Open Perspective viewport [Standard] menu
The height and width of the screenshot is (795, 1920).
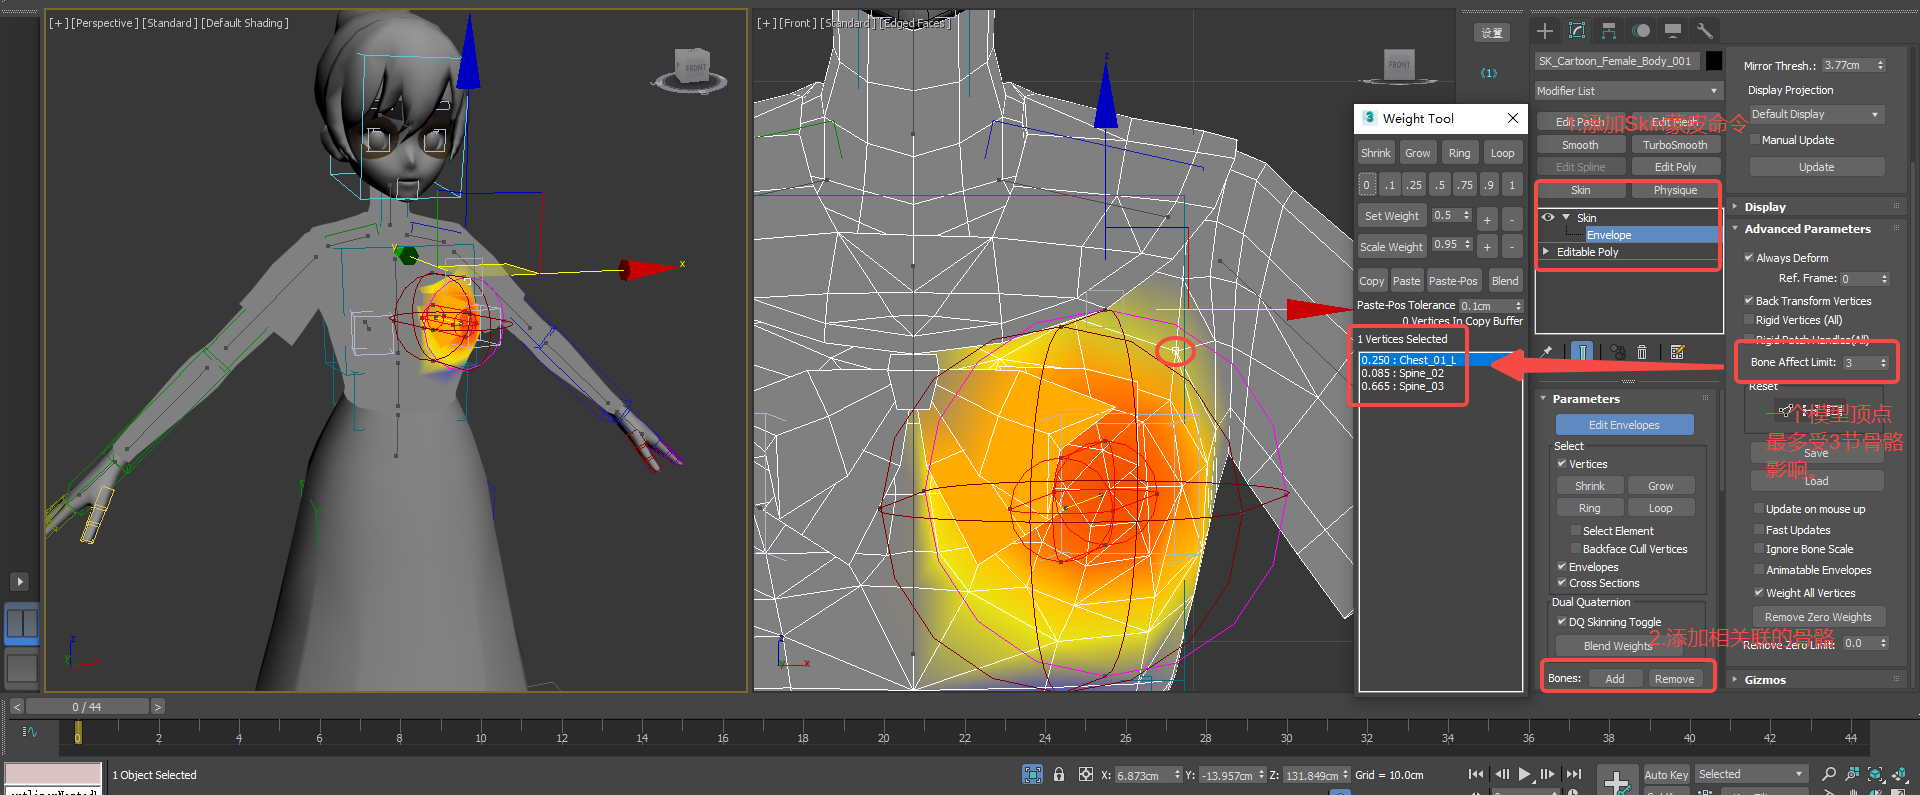coord(169,23)
